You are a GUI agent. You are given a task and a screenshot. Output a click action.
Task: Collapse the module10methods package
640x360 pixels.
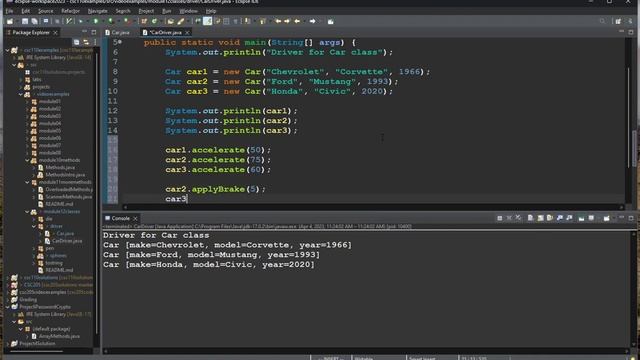click(x=27, y=160)
